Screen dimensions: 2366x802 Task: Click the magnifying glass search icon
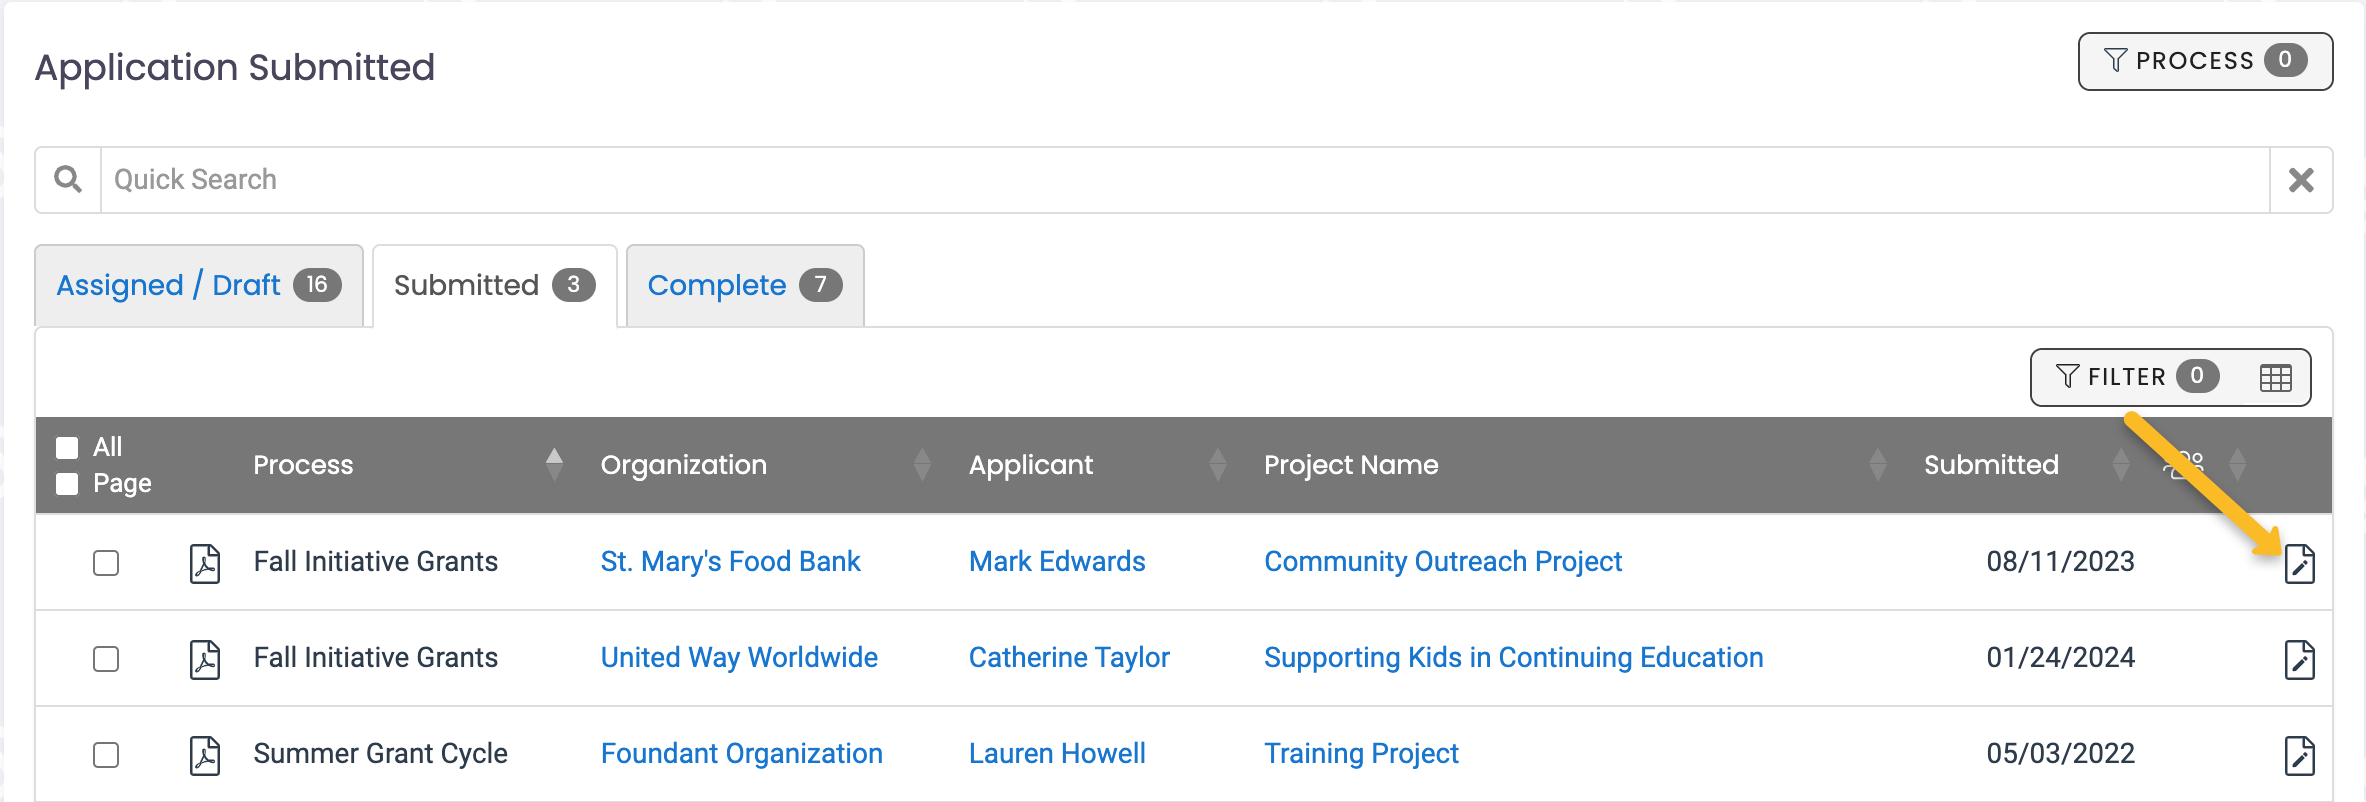tap(68, 180)
